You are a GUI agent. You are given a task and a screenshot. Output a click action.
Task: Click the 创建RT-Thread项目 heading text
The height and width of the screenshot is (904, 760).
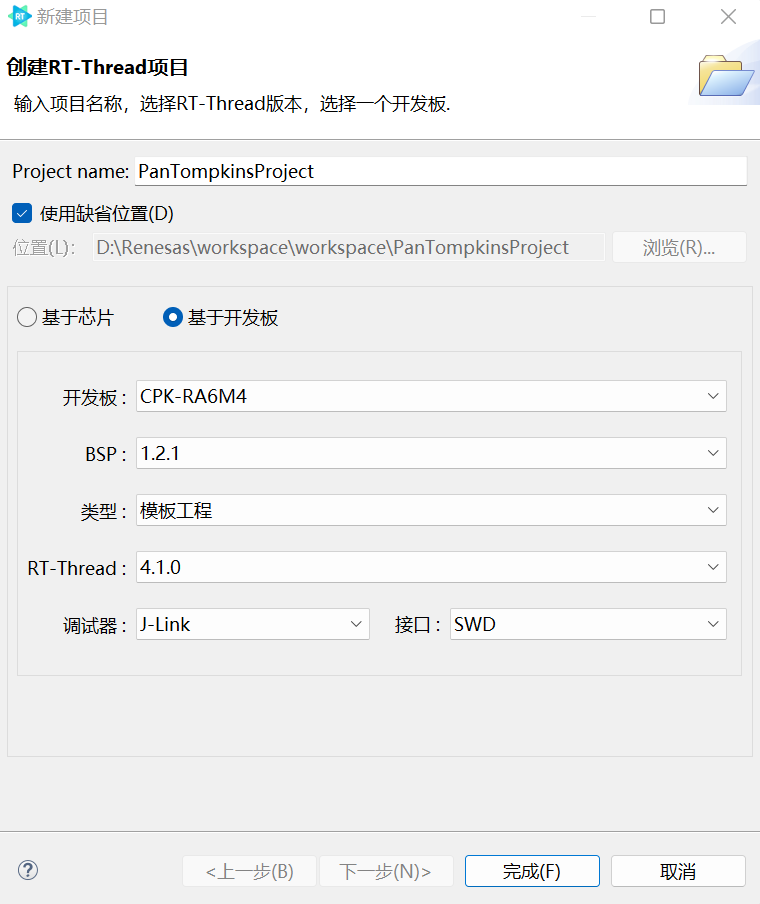coord(97,67)
